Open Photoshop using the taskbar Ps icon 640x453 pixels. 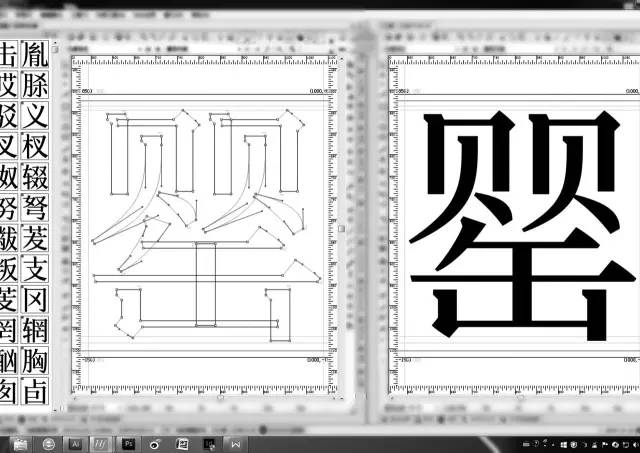click(128, 442)
